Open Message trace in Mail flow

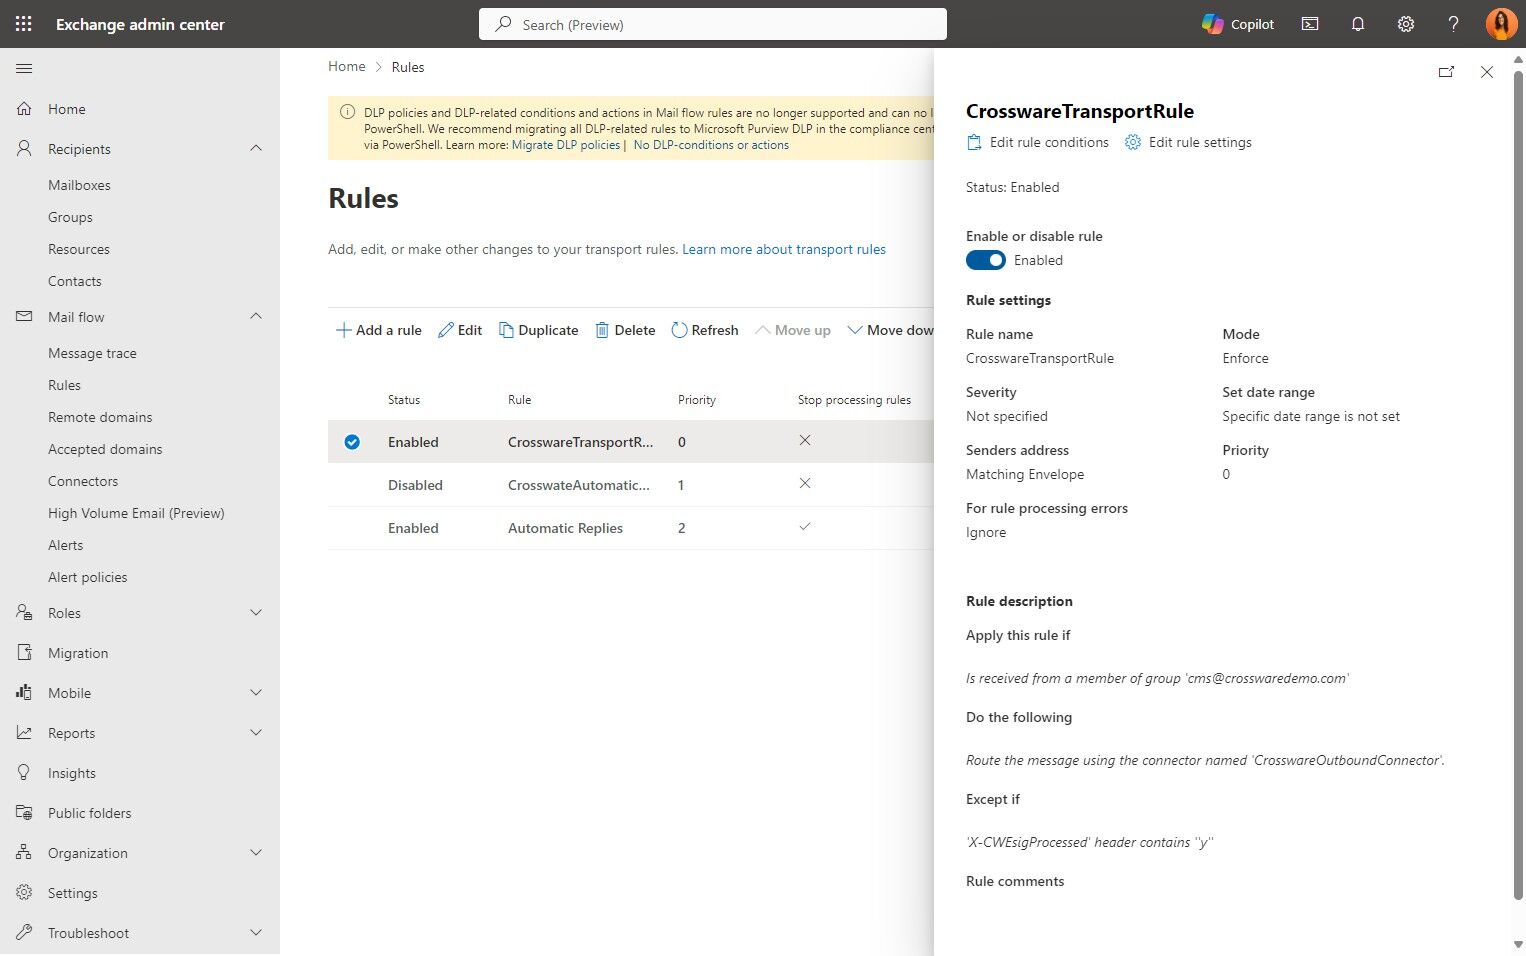92,353
